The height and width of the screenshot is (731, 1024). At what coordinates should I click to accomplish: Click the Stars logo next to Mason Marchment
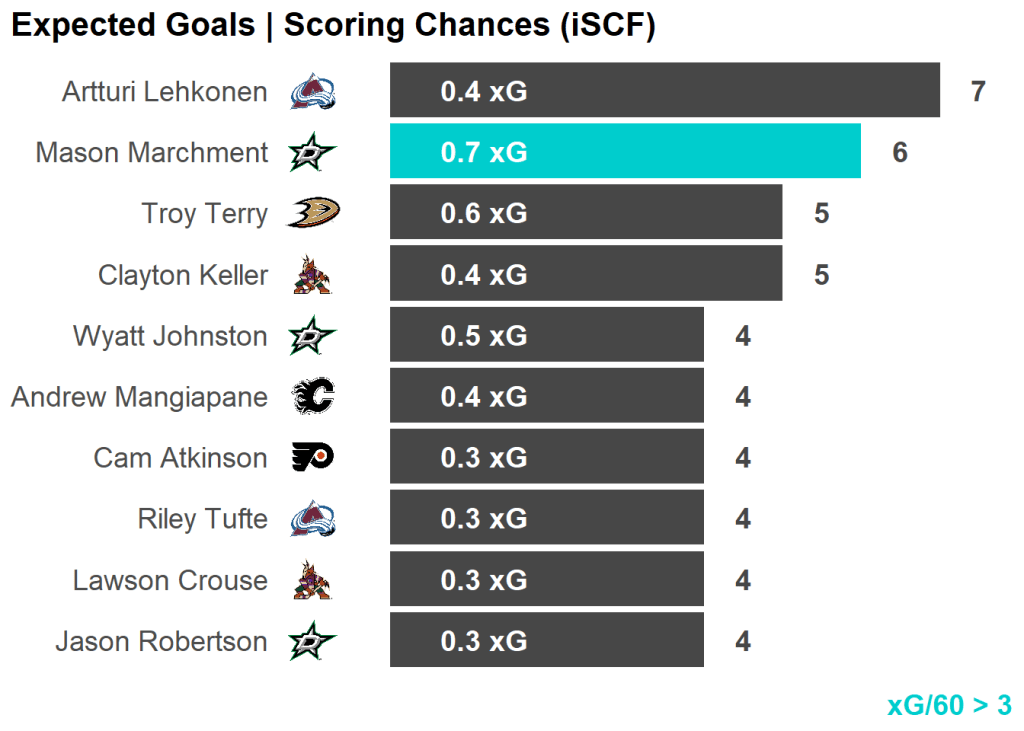tap(312, 153)
